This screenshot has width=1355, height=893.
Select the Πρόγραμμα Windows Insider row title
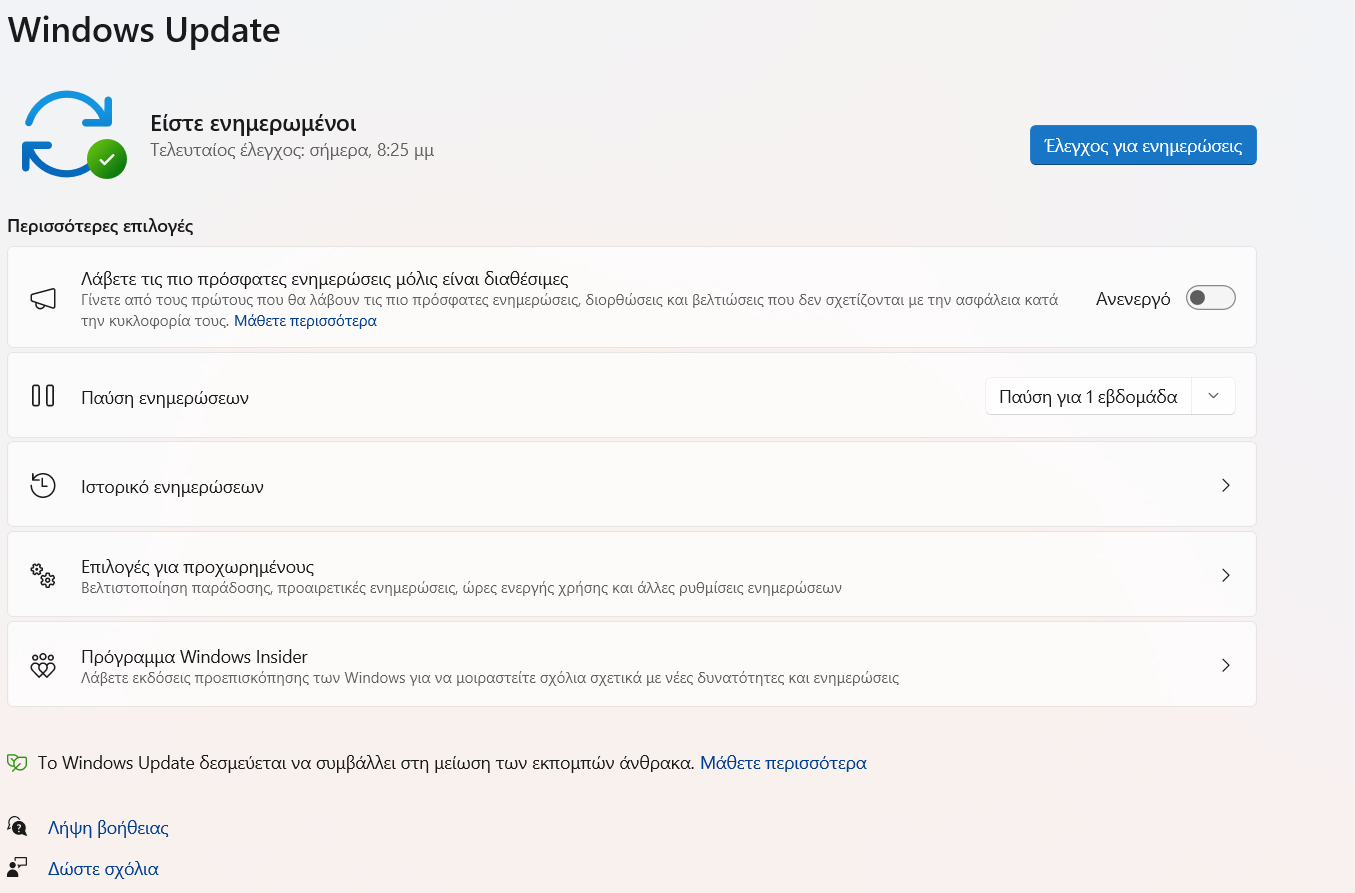(x=194, y=657)
